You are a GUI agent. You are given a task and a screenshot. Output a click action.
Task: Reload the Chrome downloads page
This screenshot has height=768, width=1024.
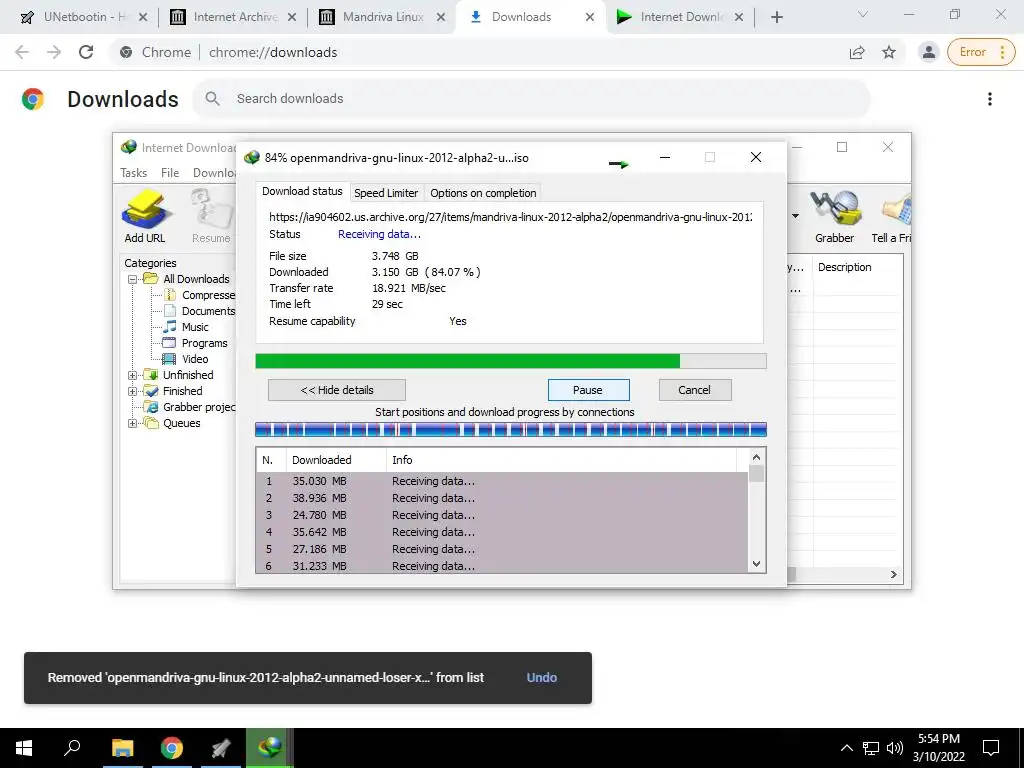[86, 52]
